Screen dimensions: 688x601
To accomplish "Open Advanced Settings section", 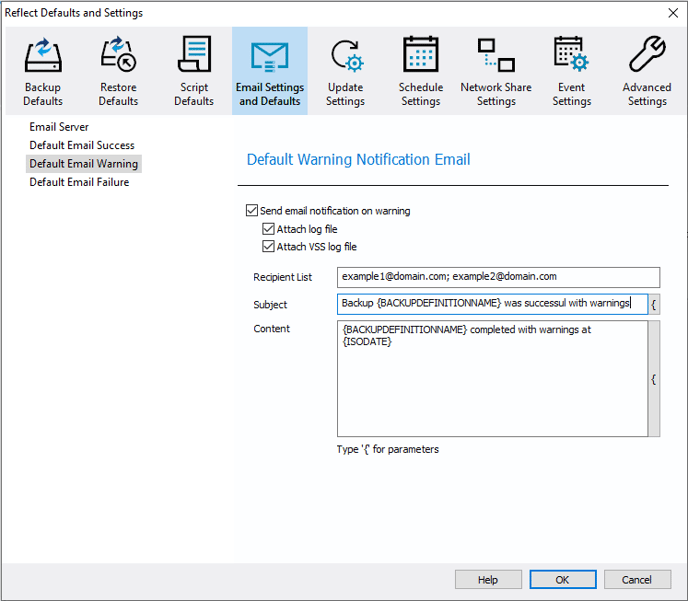I will point(647,71).
